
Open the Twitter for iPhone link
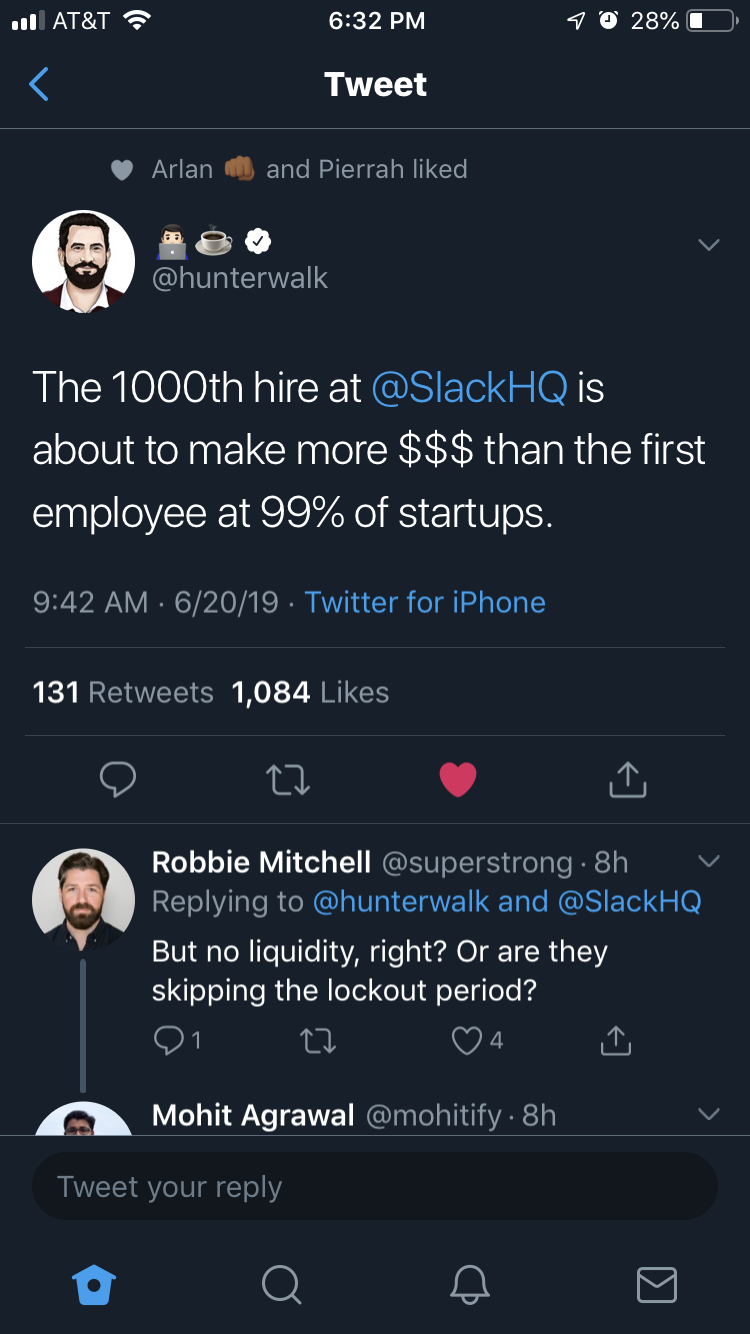(425, 602)
